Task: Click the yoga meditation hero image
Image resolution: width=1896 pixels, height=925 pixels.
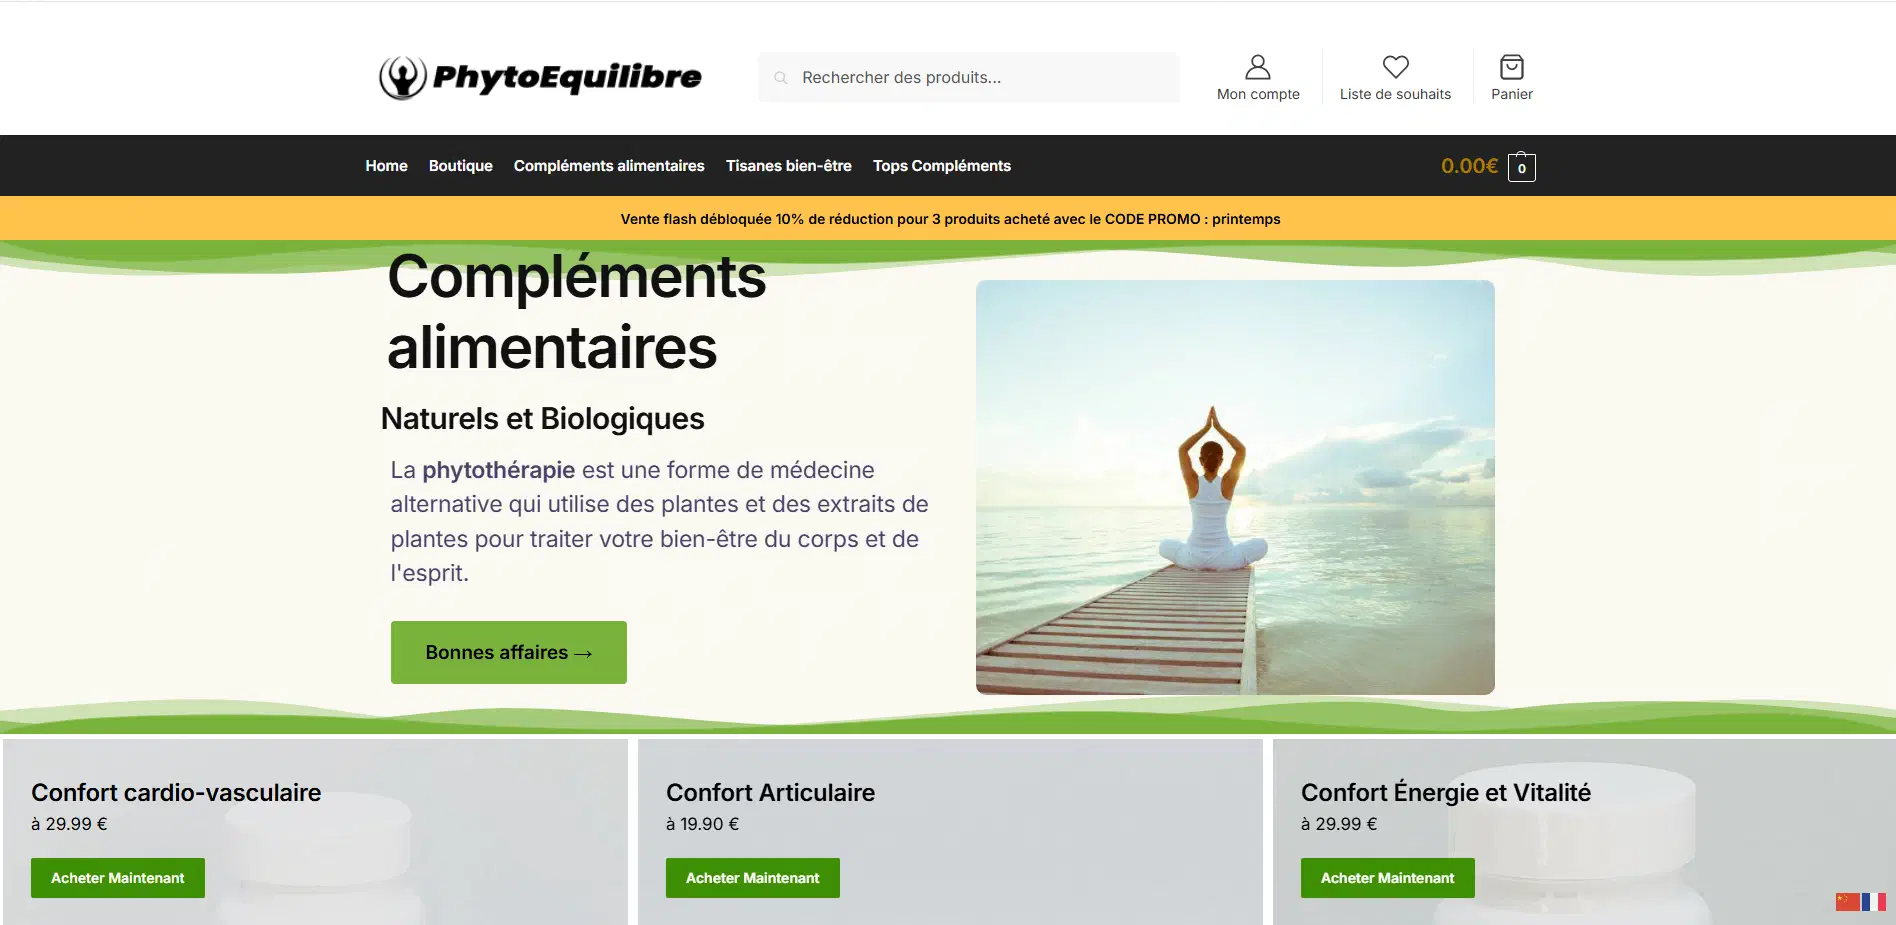Action: pos(1235,487)
